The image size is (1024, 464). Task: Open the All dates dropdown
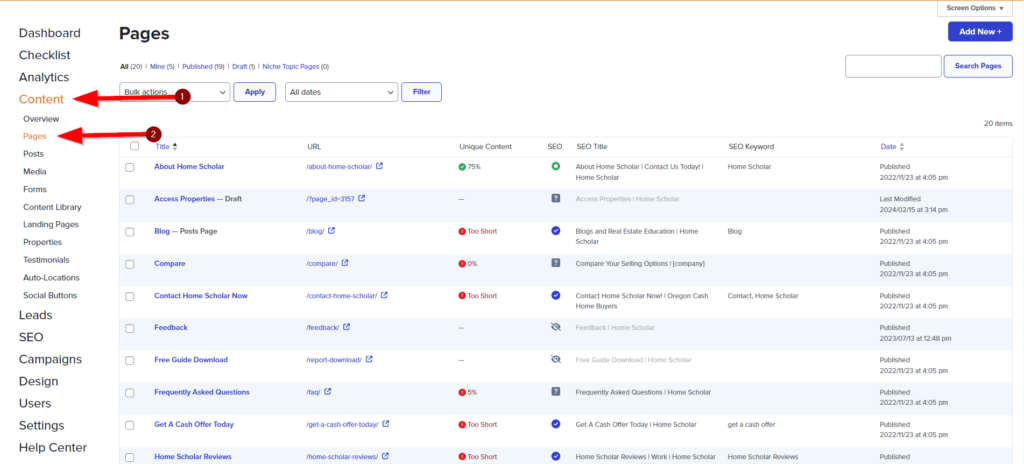(x=342, y=92)
